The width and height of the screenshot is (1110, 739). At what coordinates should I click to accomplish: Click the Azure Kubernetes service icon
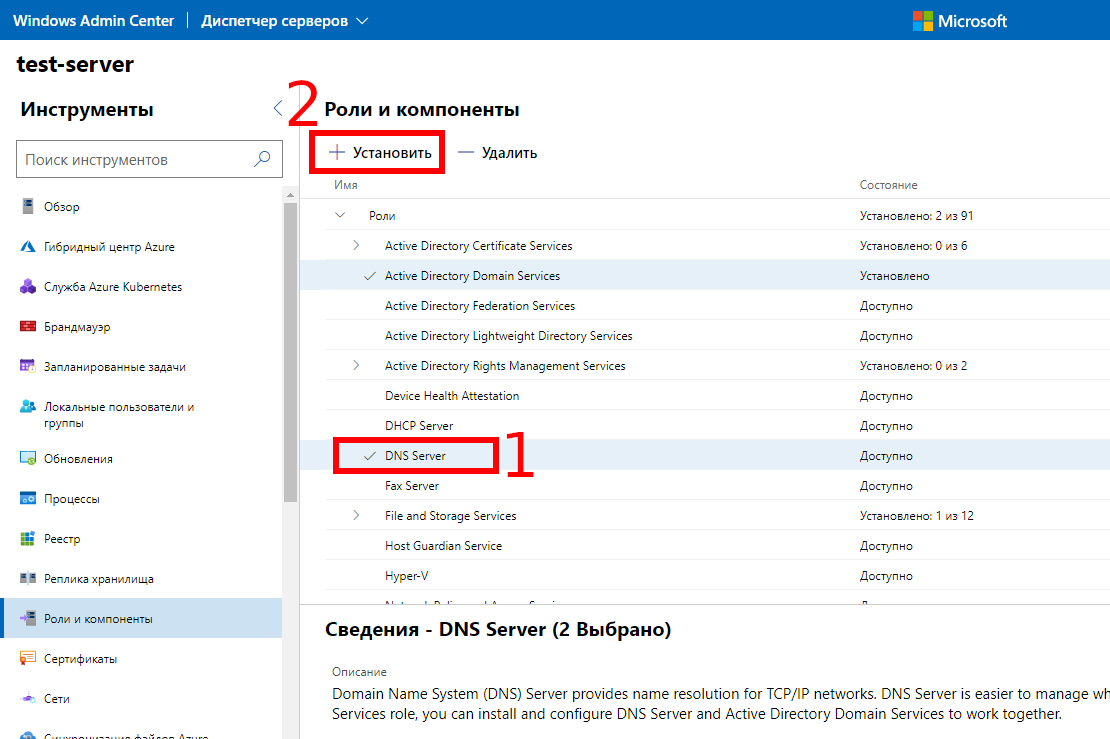tap(27, 287)
